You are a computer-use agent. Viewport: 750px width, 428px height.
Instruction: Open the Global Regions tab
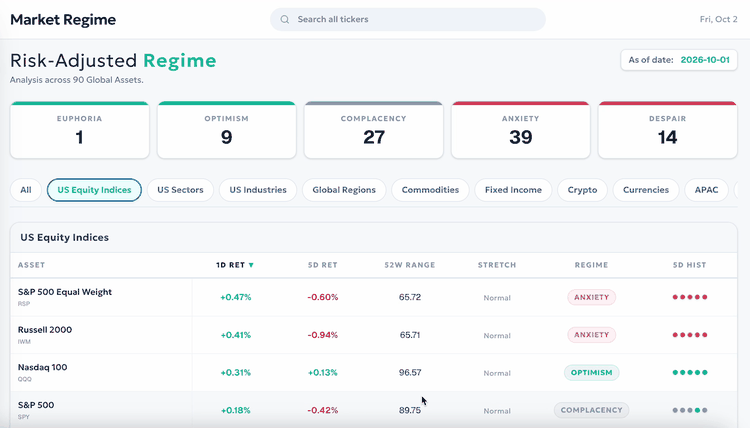(344, 190)
